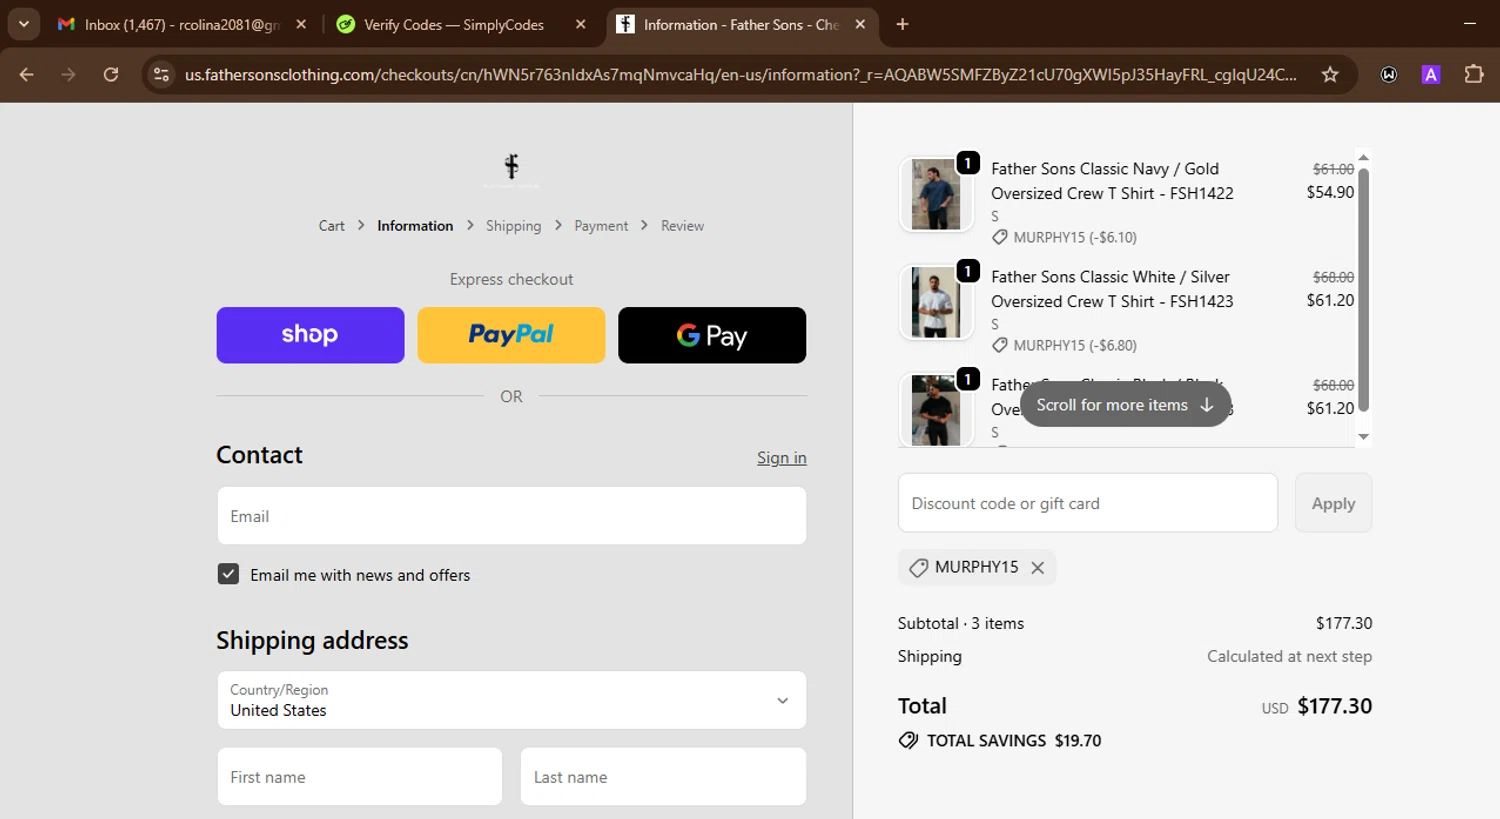Remove the MURPHY15 discount code
Viewport: 1500px width, 819px height.
click(x=1038, y=568)
